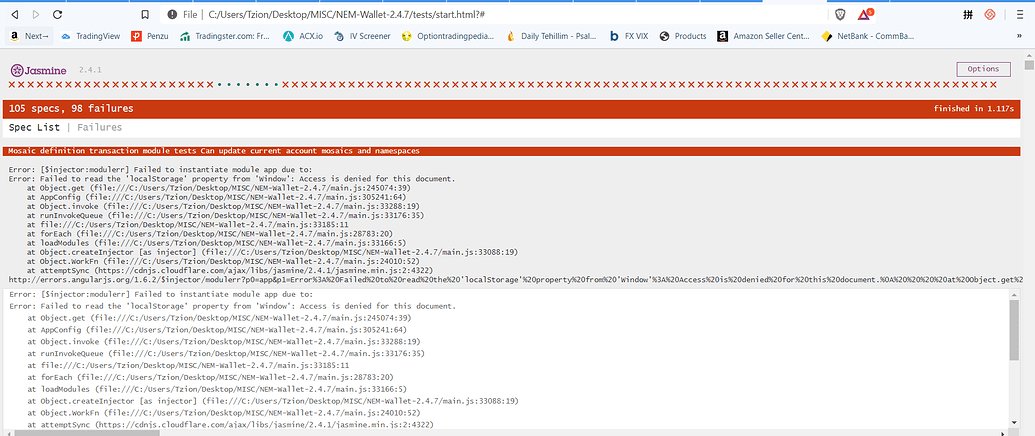
Task: Open the Penzu bookmark
Action: tap(151, 36)
